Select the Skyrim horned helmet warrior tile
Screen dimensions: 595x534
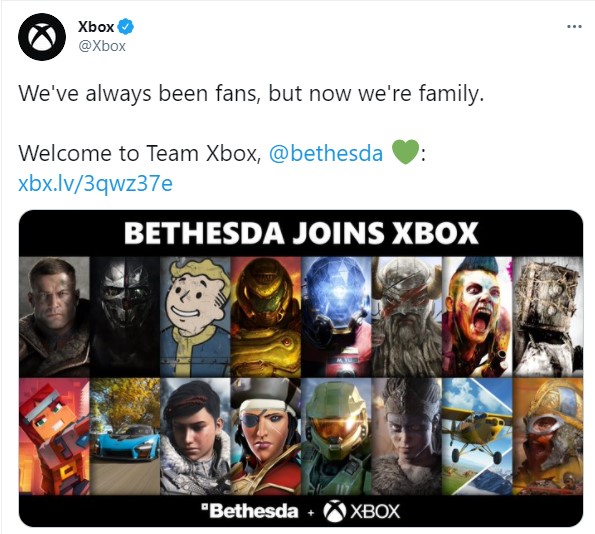point(407,317)
